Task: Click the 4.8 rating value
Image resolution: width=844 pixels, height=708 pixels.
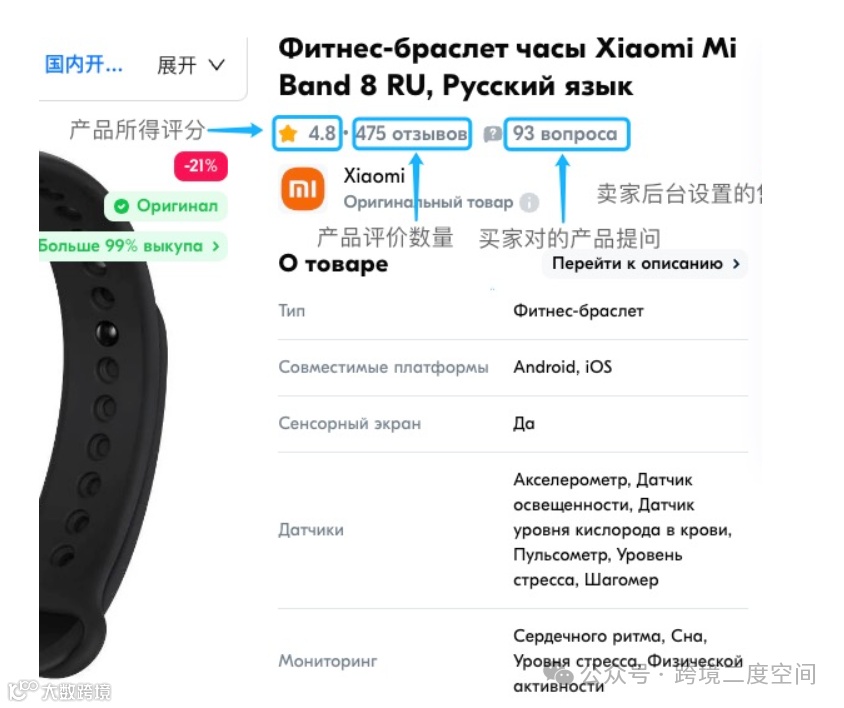Action: point(321,133)
